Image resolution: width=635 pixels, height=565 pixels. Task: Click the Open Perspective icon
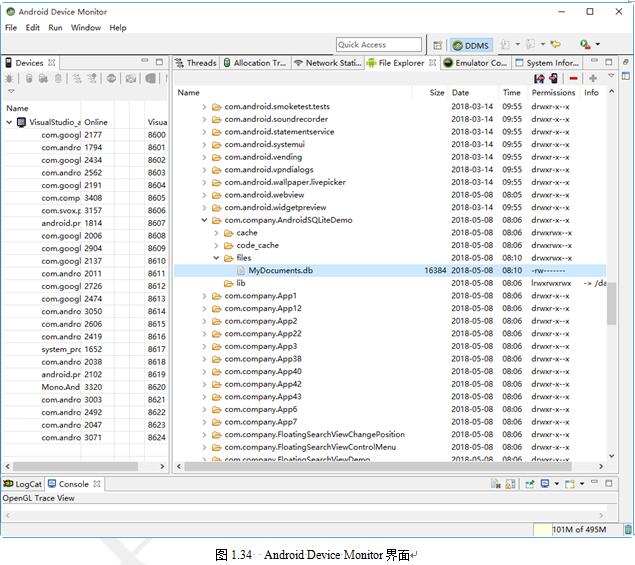437,45
